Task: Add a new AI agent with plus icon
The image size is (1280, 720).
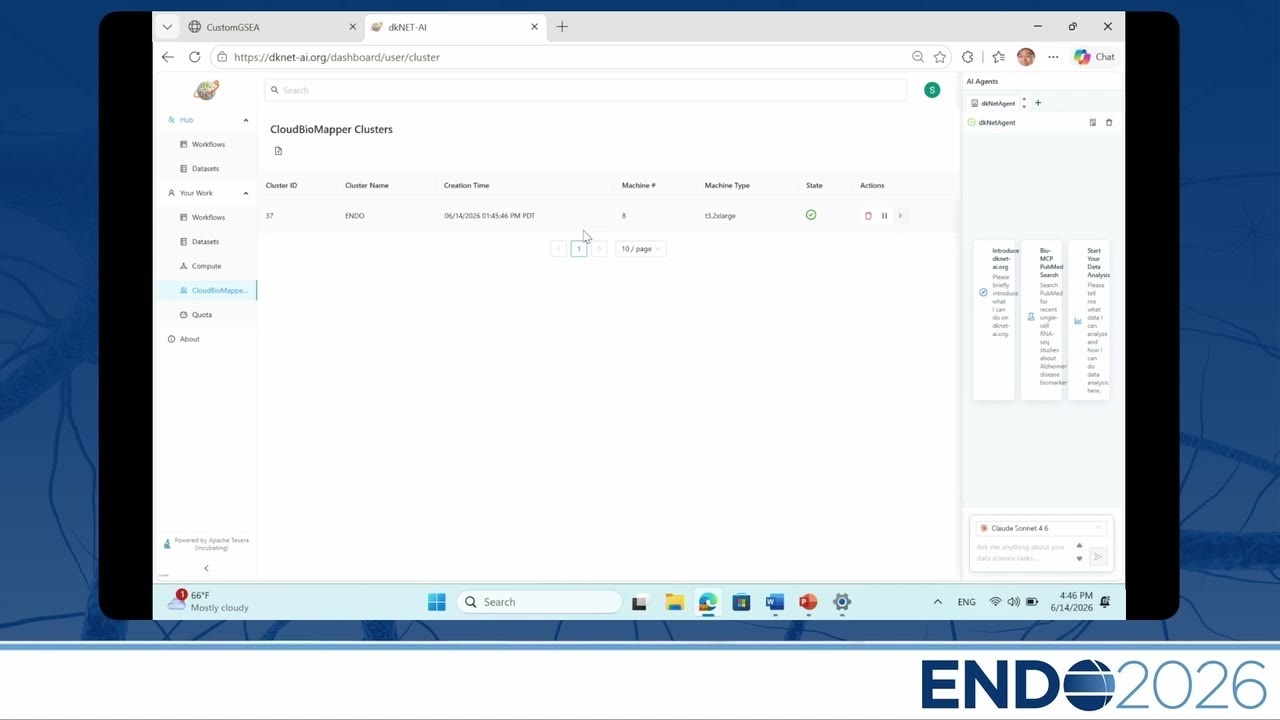Action: click(x=1038, y=103)
